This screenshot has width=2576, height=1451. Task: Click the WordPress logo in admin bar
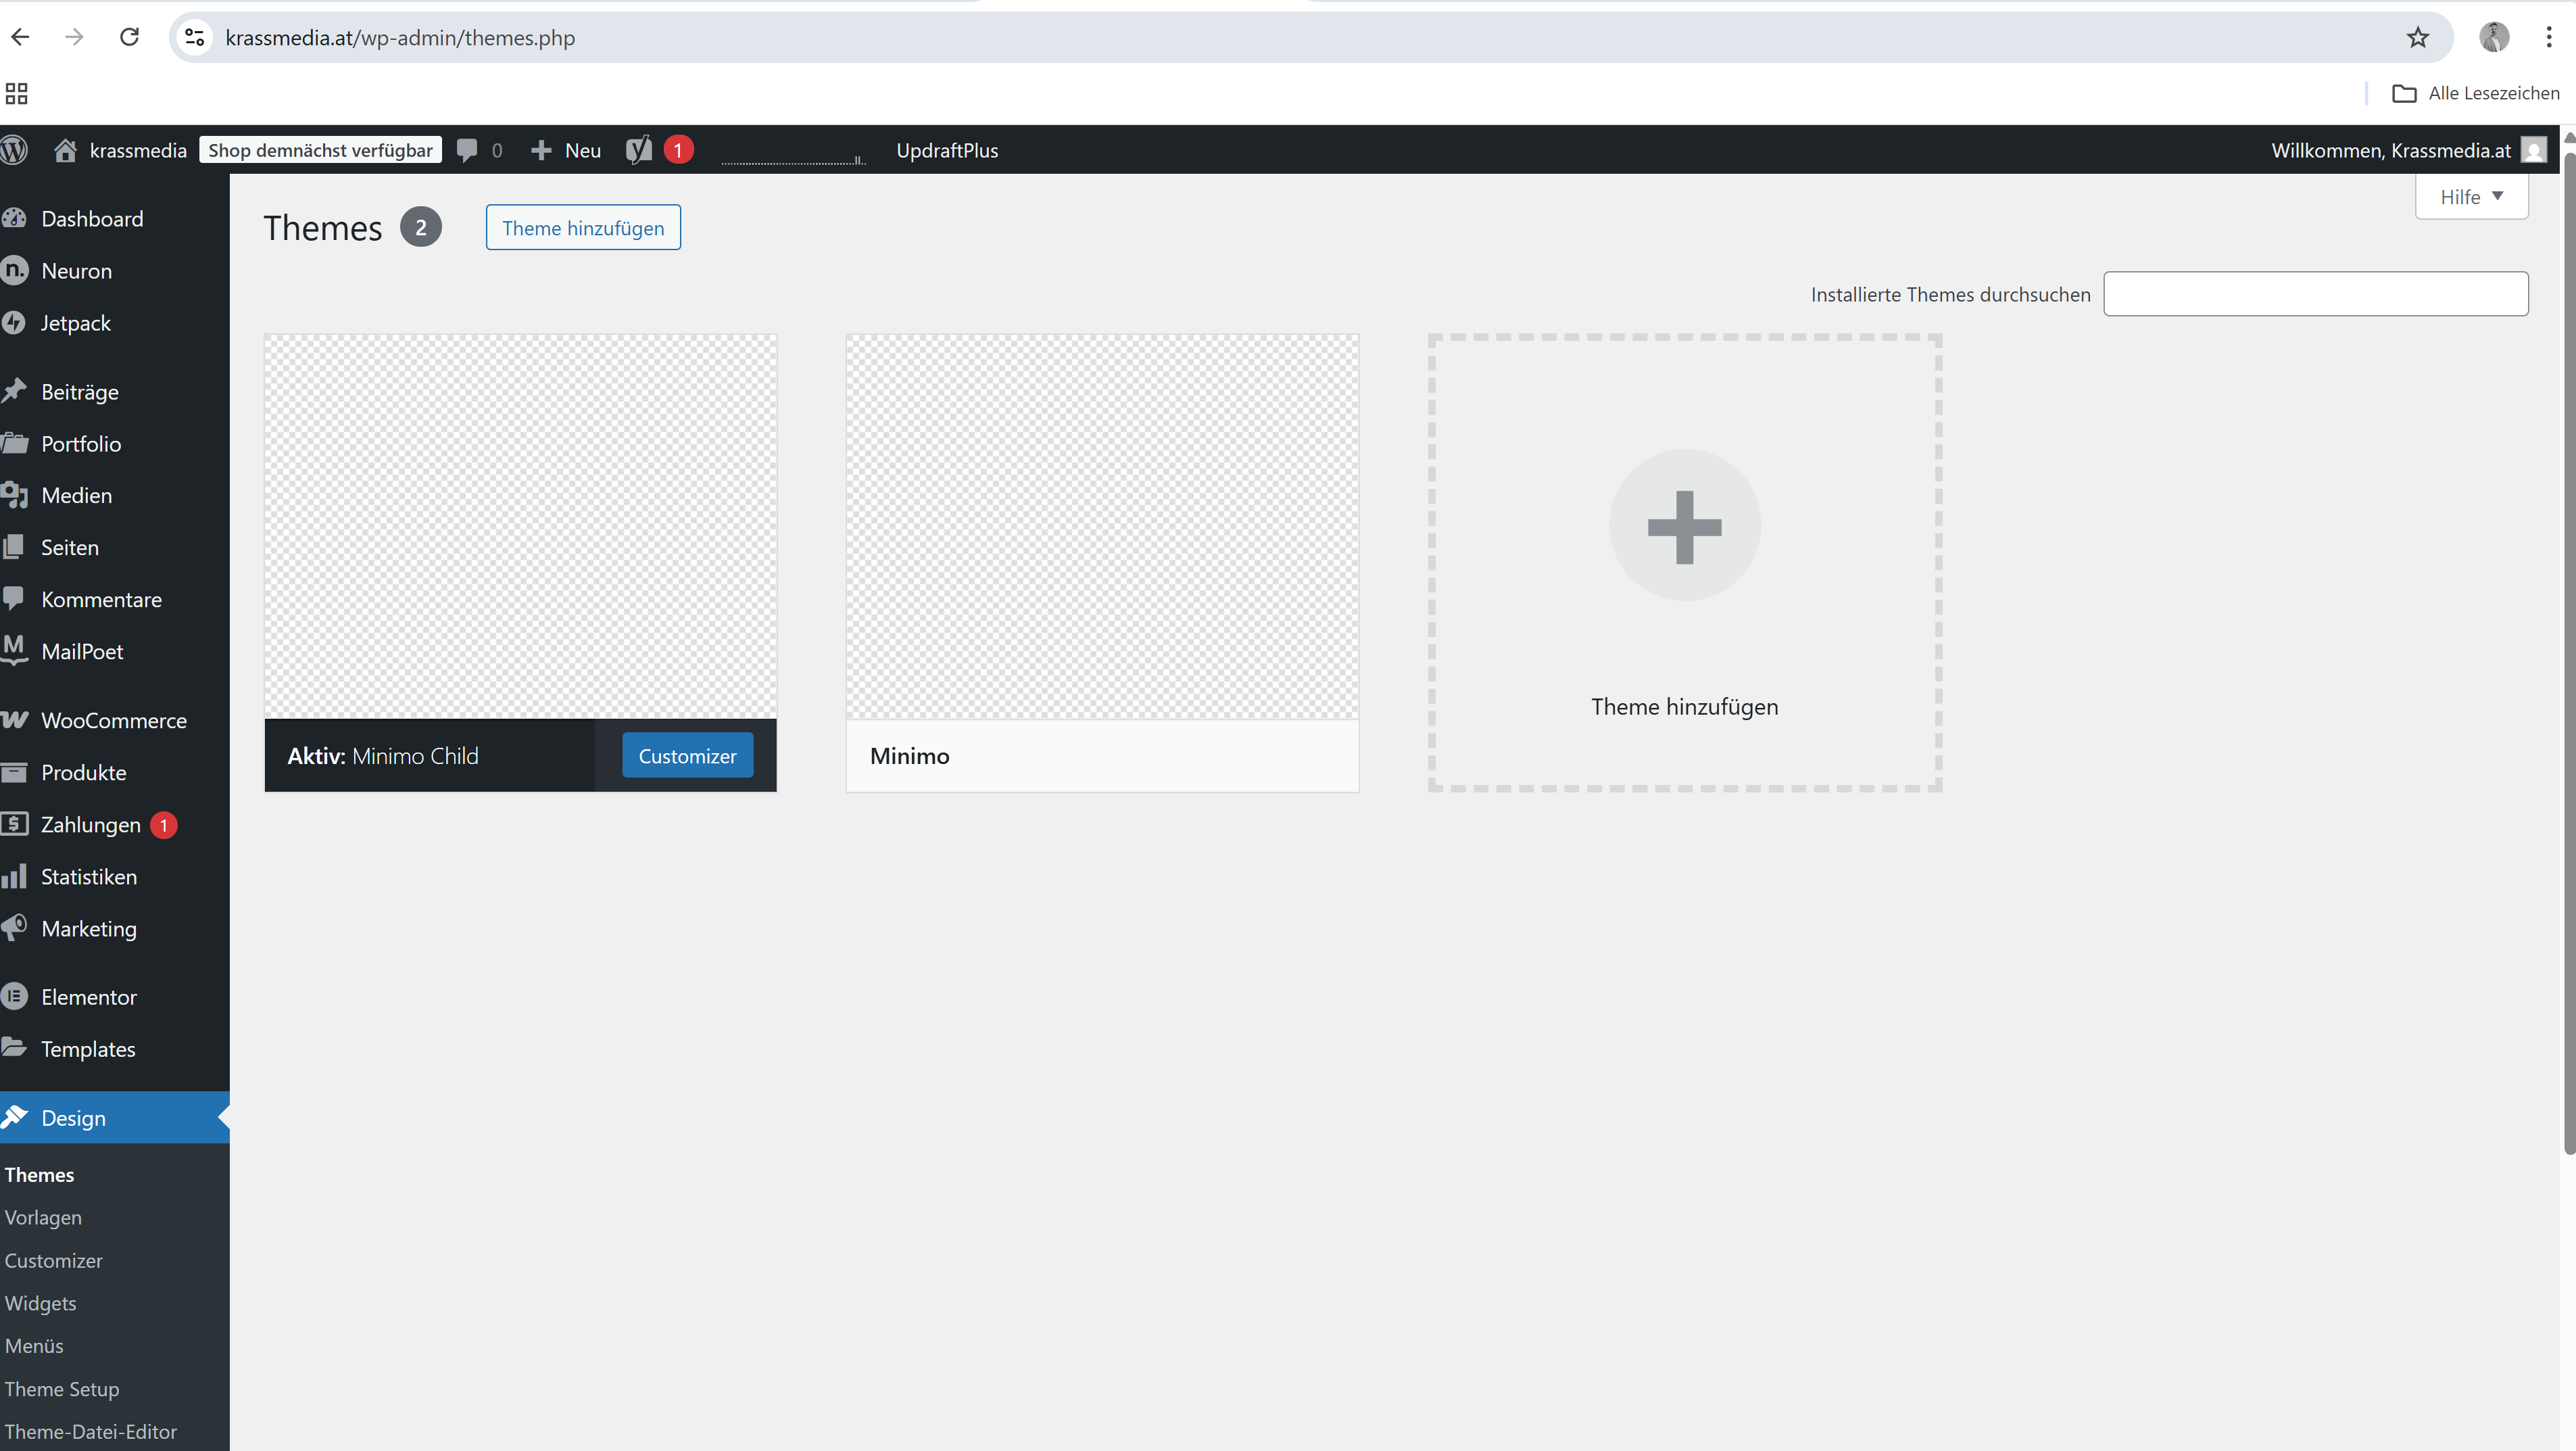[14, 150]
